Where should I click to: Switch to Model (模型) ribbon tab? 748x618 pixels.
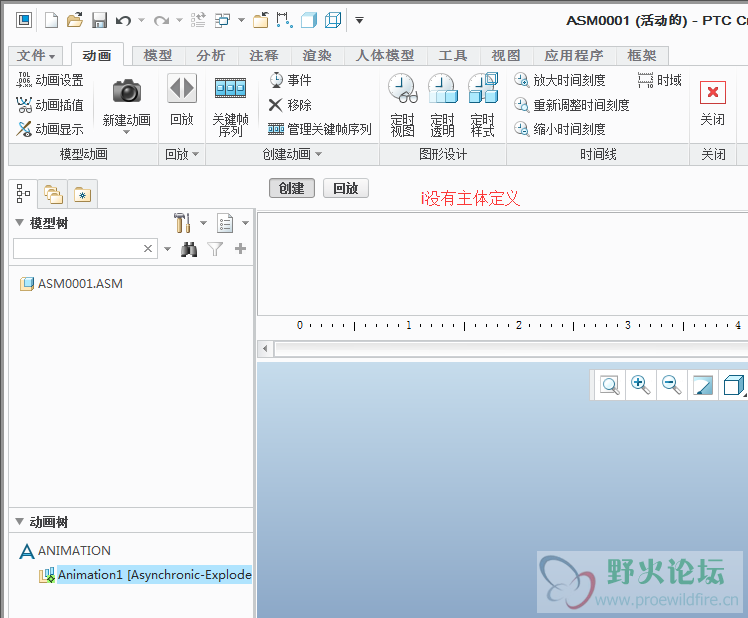[158, 55]
